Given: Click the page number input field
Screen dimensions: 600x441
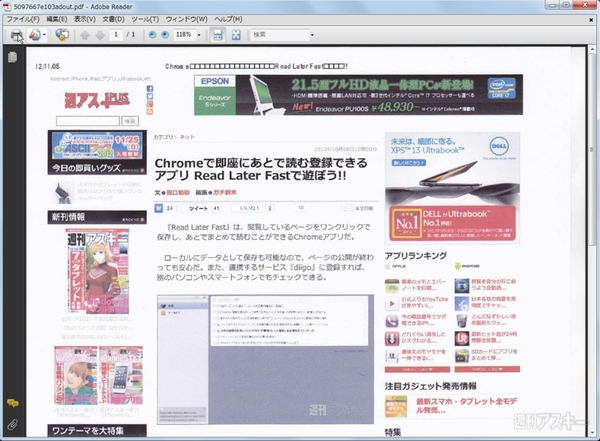Looking at the screenshot, I should point(116,35).
